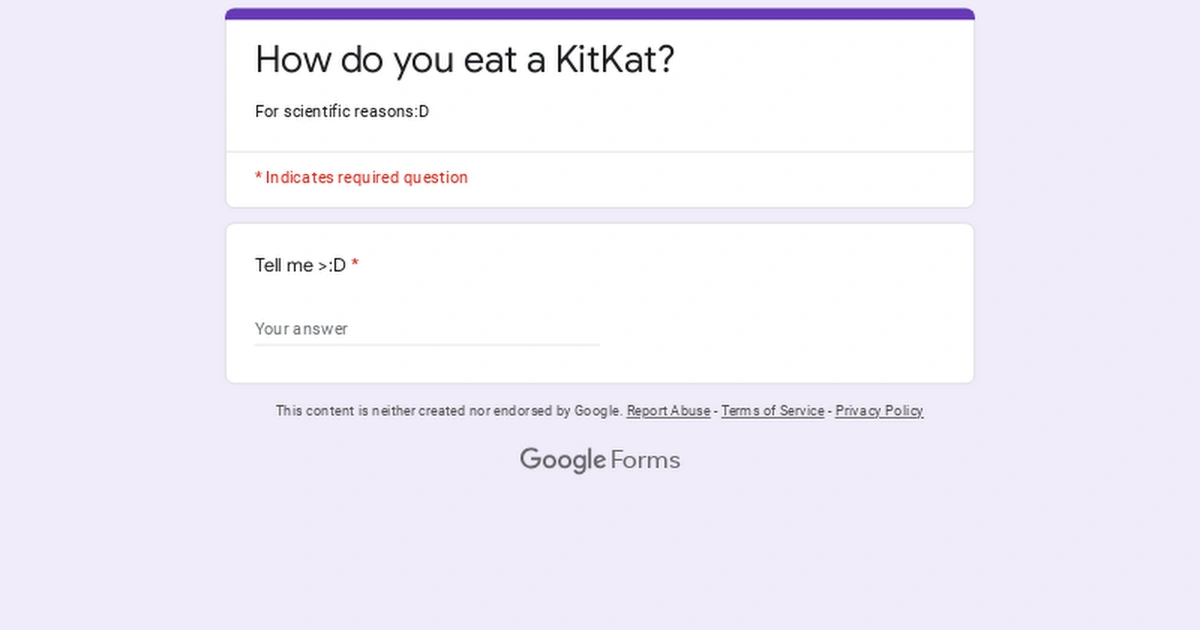Viewport: 1200px width, 630px height.
Task: Click the empty space beside the form card
Action: point(110,300)
